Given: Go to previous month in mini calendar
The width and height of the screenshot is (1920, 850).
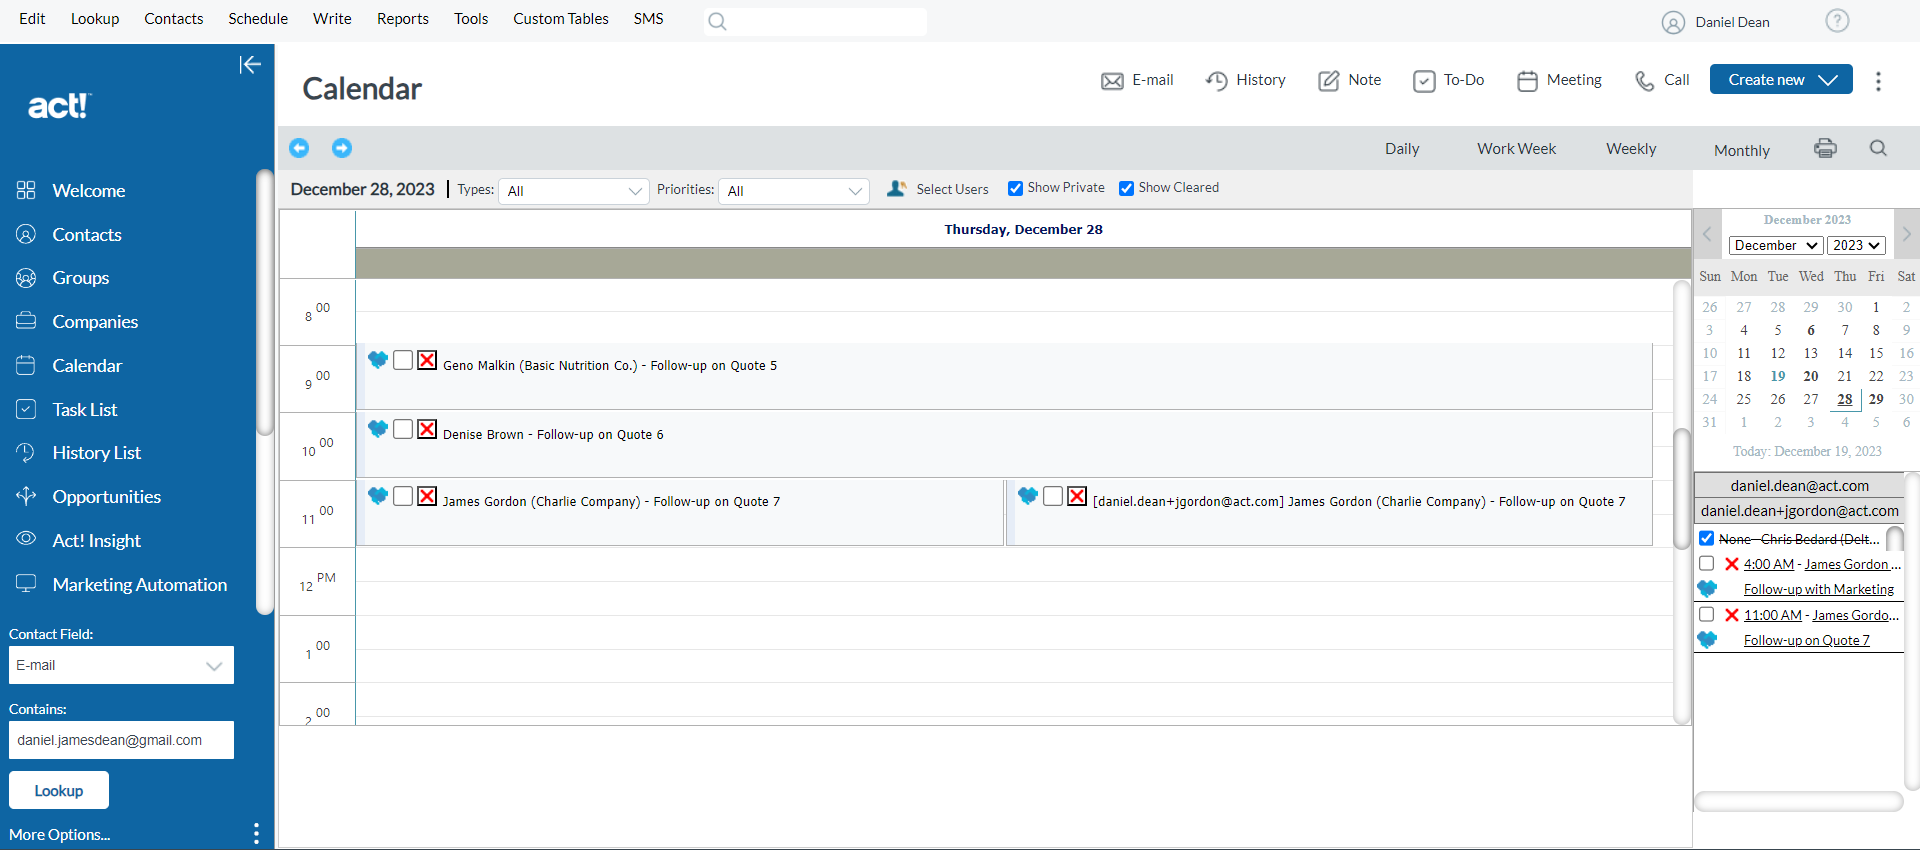Looking at the screenshot, I should [x=1707, y=234].
